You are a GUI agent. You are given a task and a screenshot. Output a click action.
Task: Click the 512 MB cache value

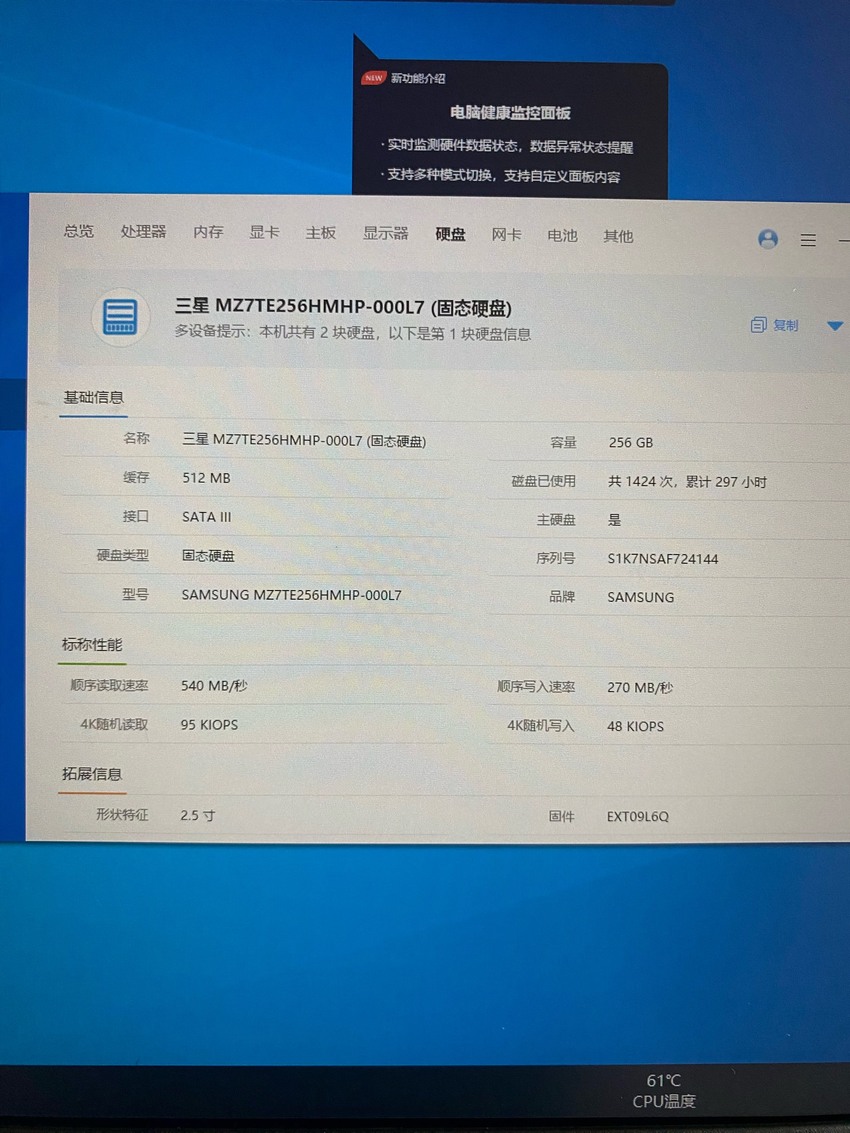click(x=206, y=478)
